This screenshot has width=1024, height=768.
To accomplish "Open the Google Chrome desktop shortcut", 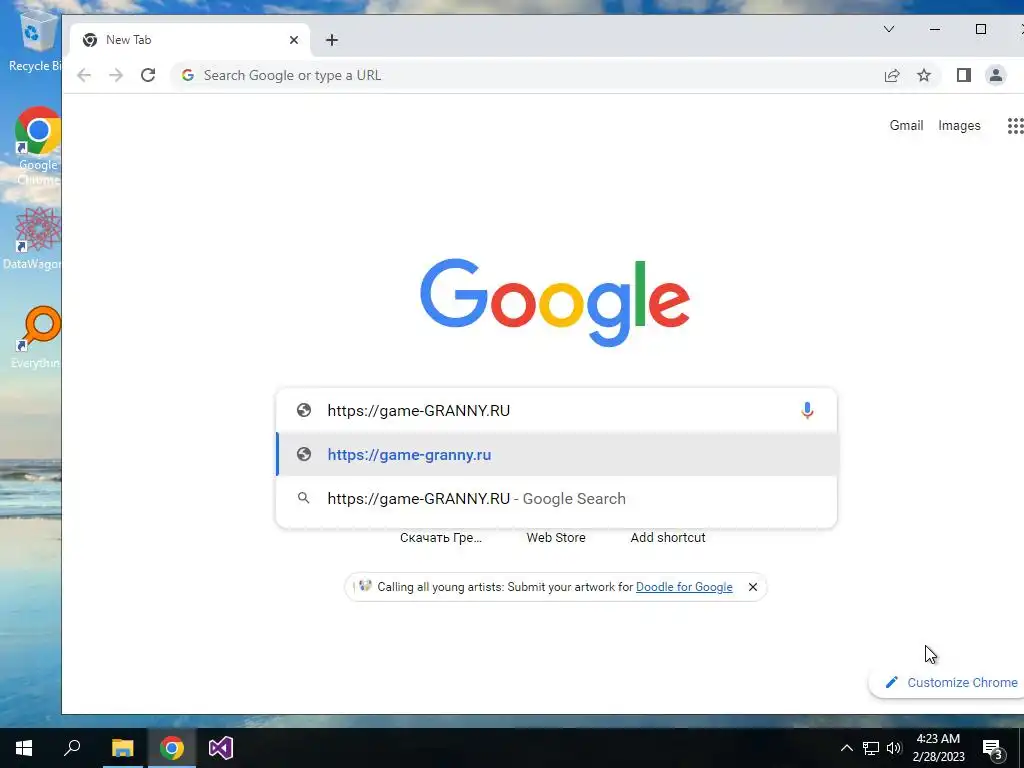I will [x=37, y=146].
